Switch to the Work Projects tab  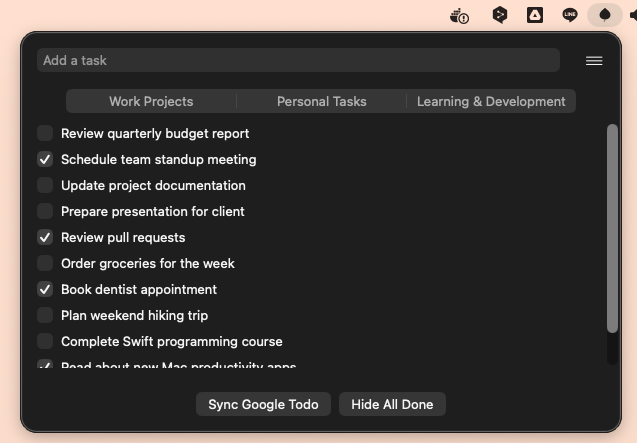pyautogui.click(x=151, y=101)
